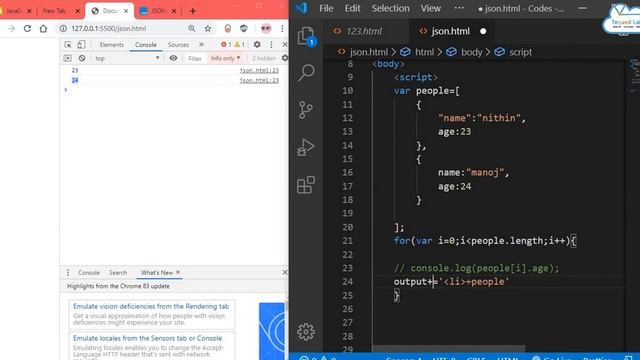
Task: Click html in the breadcrumb path
Action: click(424, 52)
